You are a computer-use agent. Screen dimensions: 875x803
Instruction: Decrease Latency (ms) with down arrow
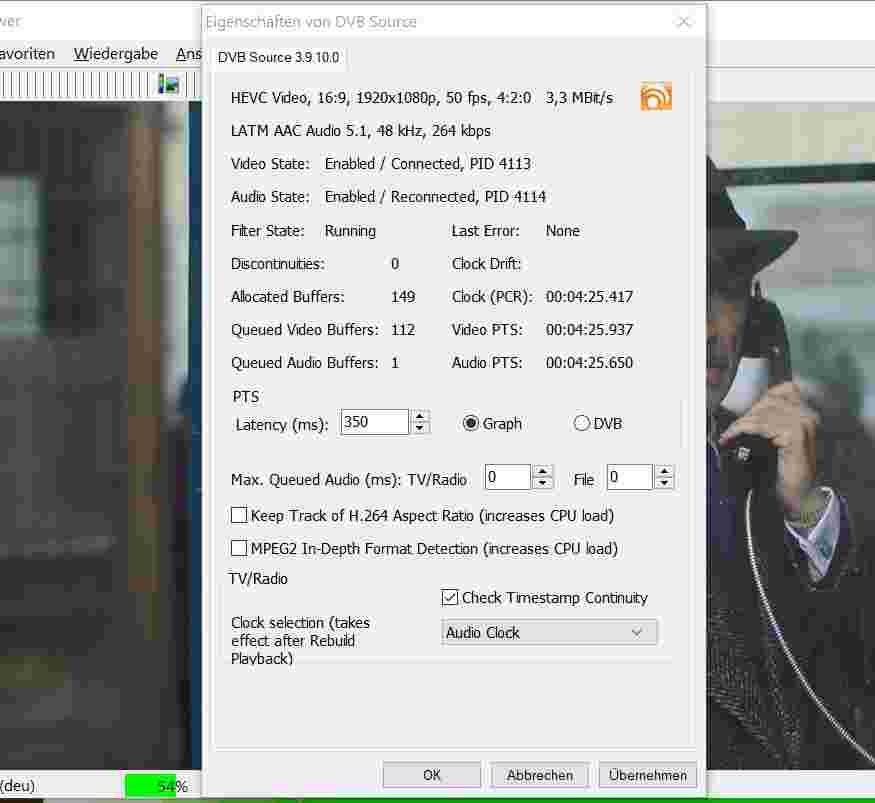420,429
